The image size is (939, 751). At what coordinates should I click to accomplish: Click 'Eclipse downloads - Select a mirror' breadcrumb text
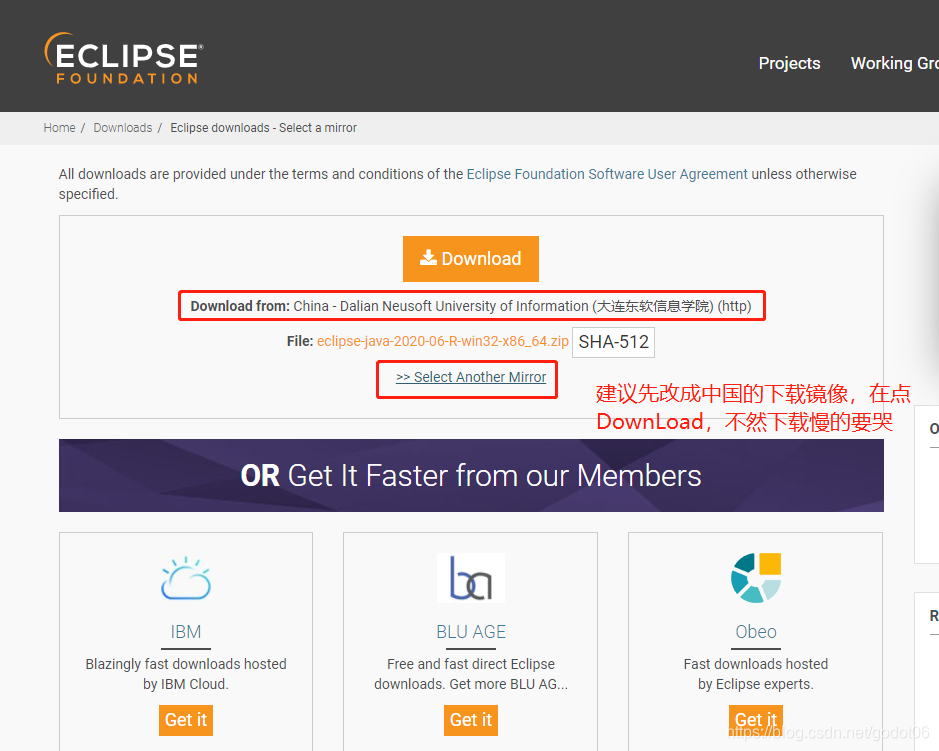click(x=263, y=128)
